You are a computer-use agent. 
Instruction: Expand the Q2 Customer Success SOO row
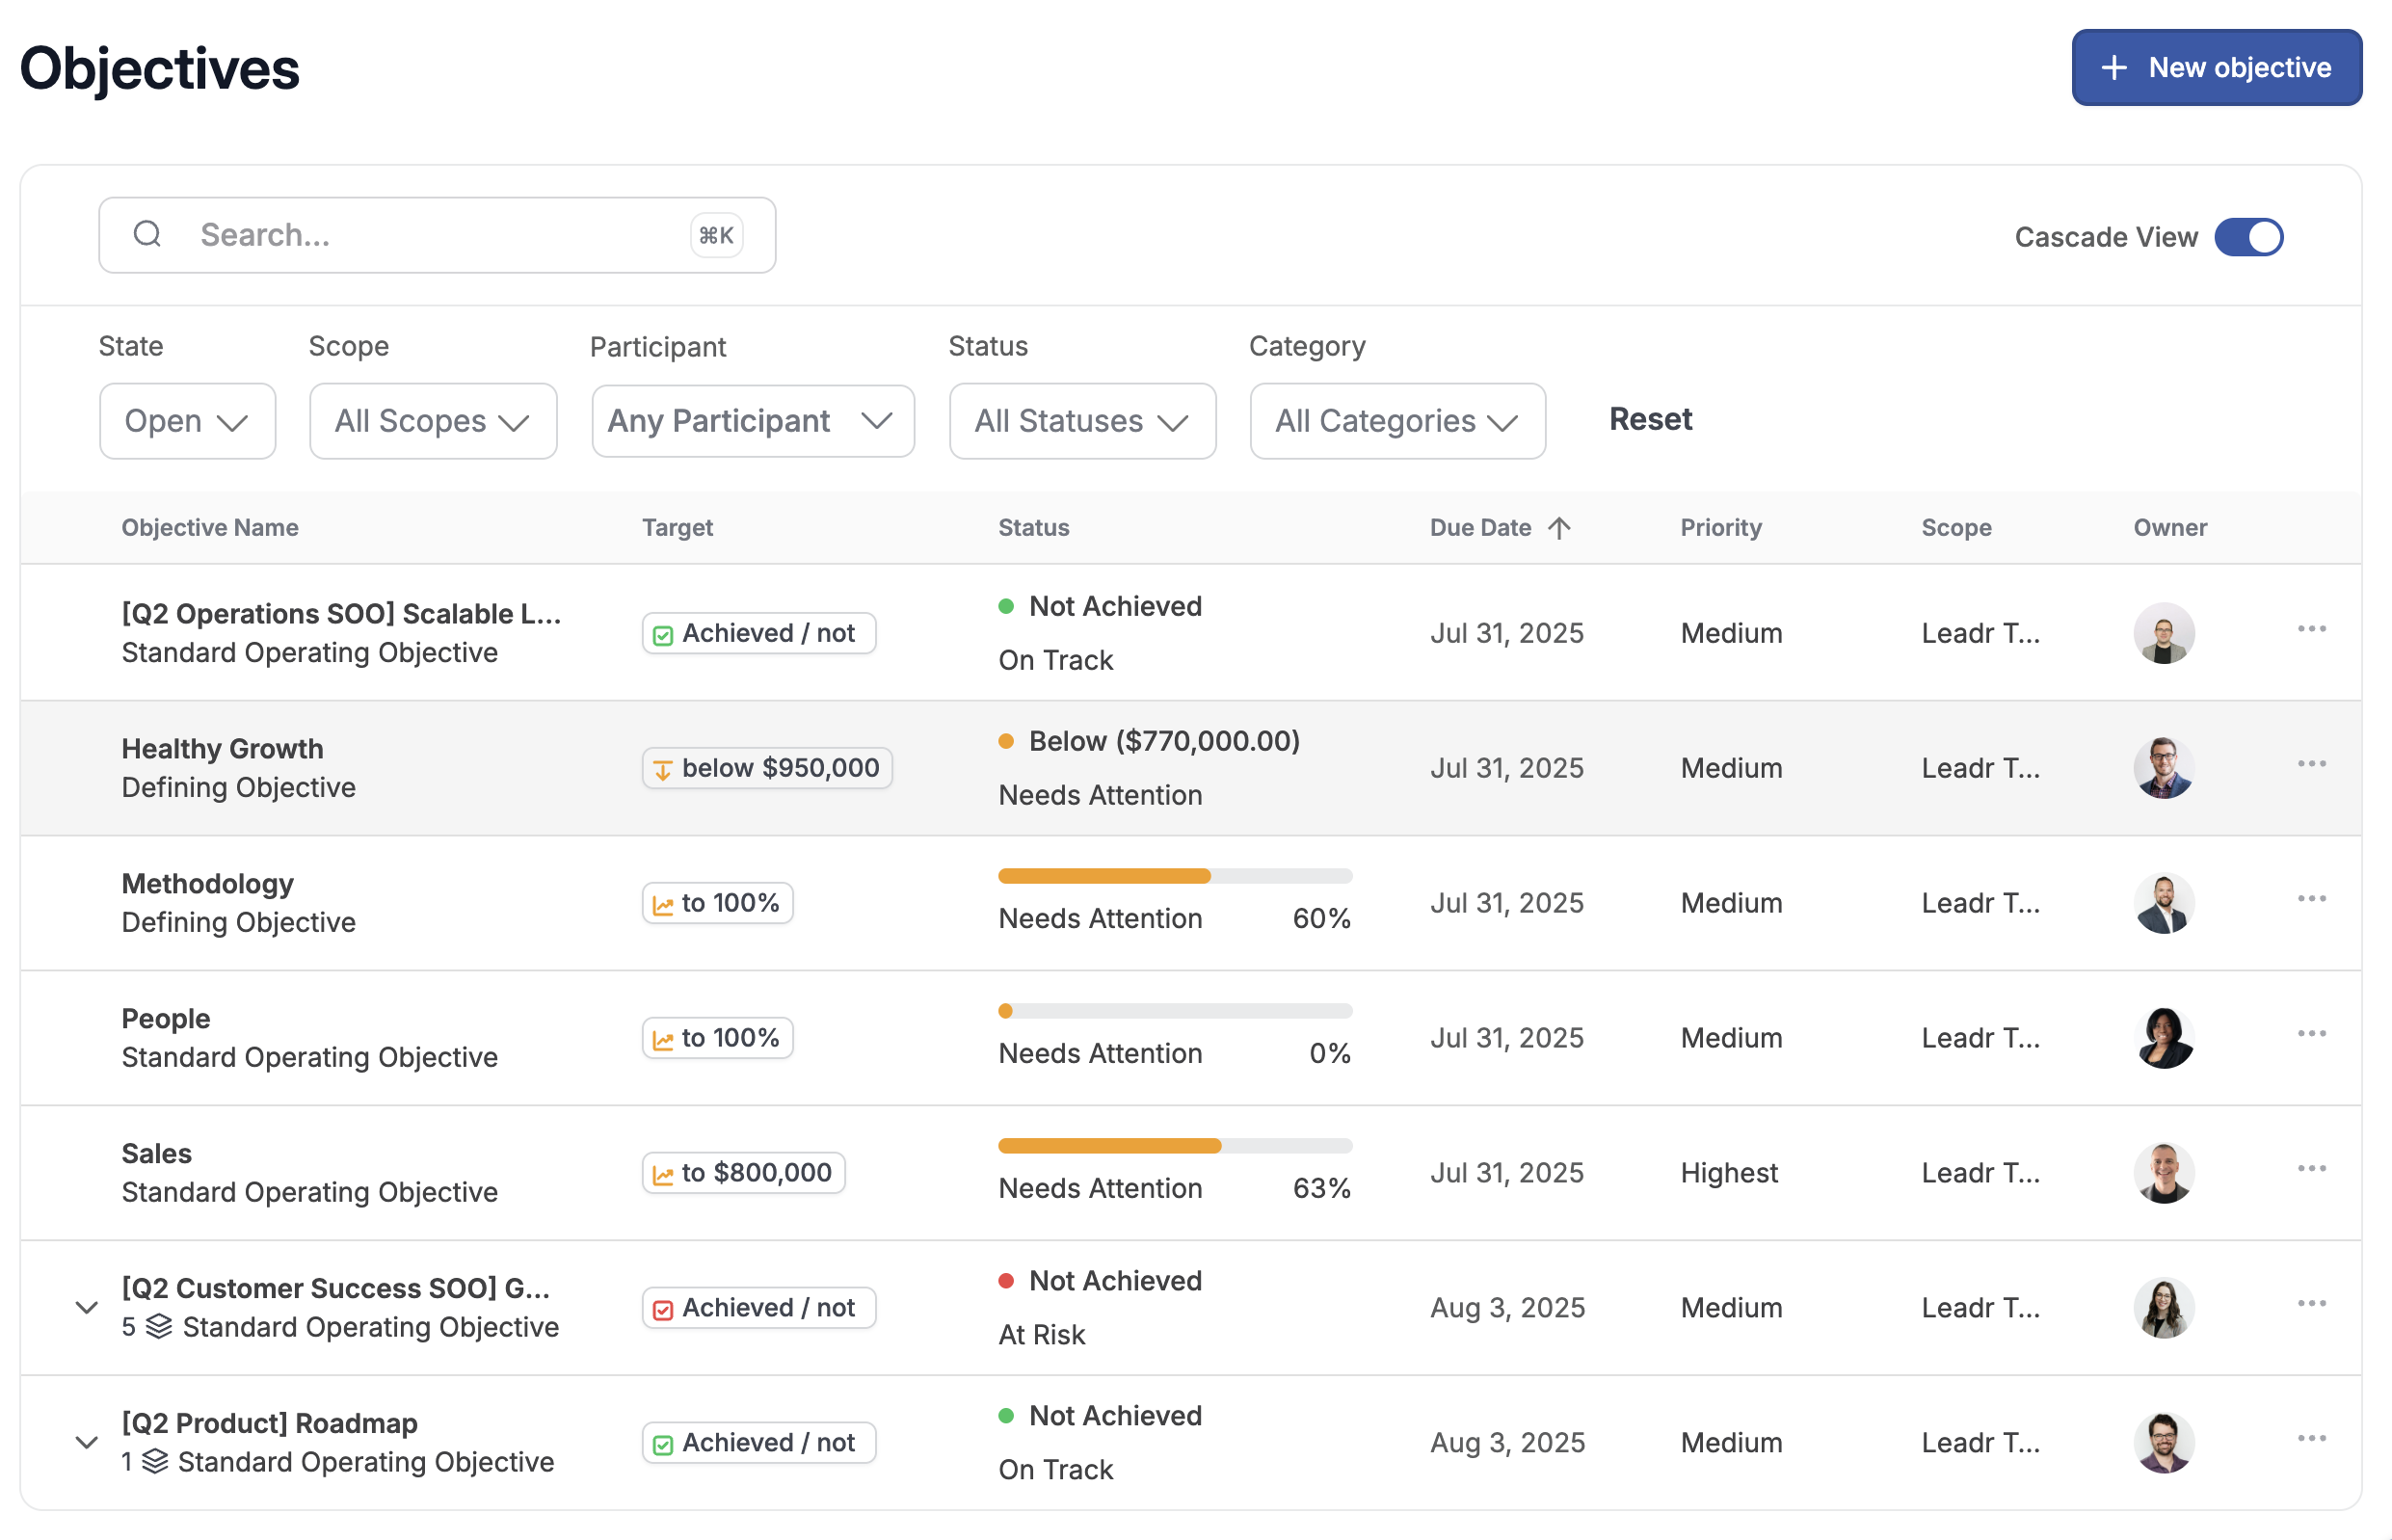point(87,1307)
